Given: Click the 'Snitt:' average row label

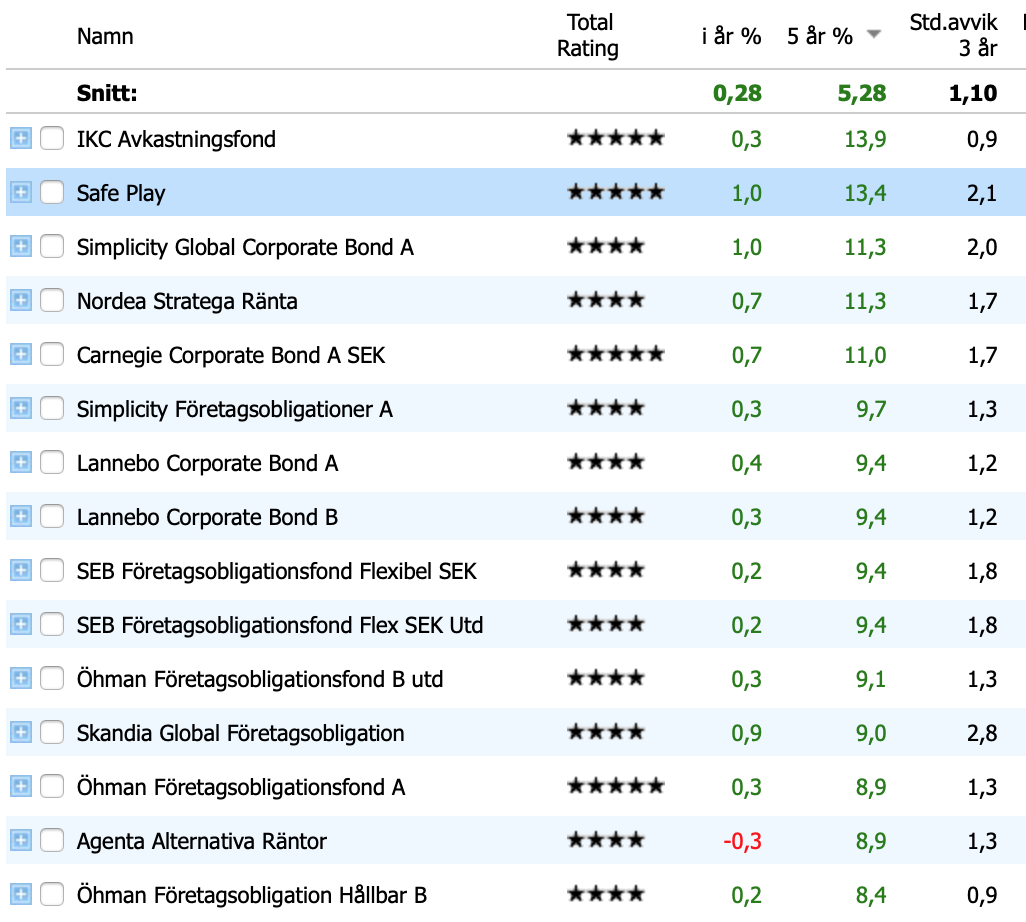Looking at the screenshot, I should pos(107,93).
